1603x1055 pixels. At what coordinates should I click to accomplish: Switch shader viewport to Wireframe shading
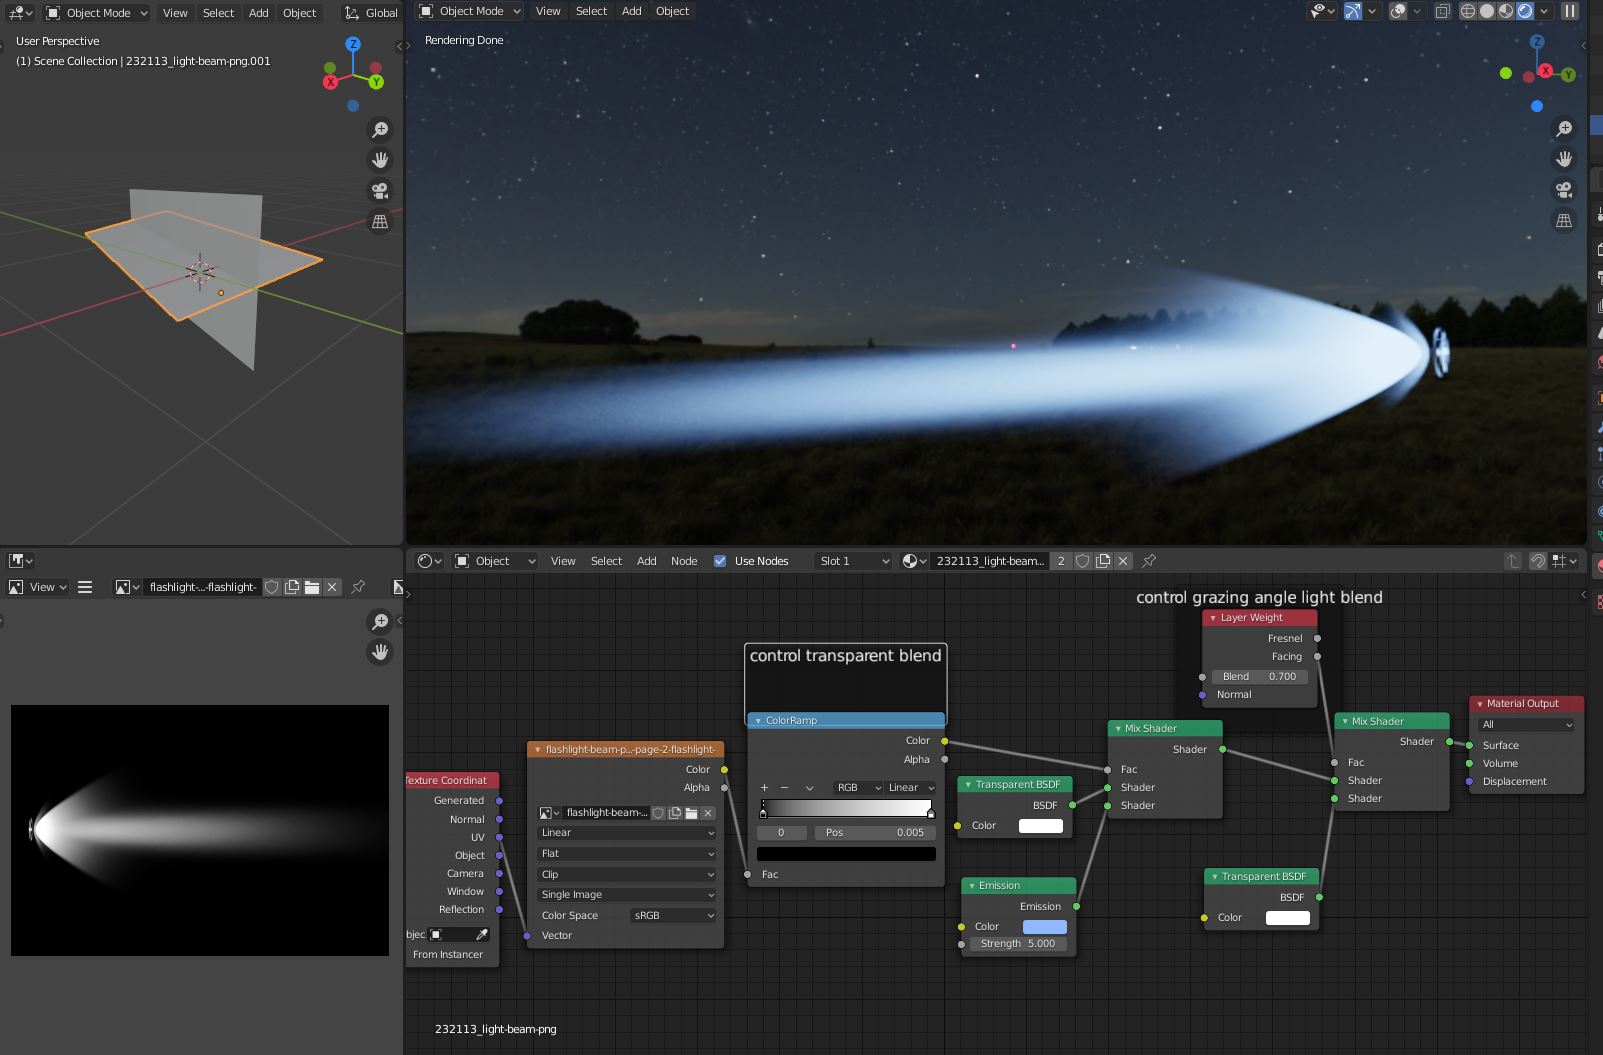pyautogui.click(x=1468, y=11)
